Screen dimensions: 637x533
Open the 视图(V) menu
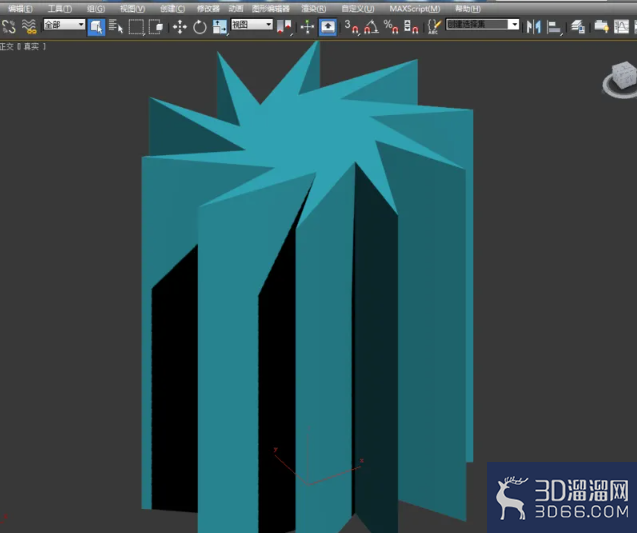coord(132,9)
